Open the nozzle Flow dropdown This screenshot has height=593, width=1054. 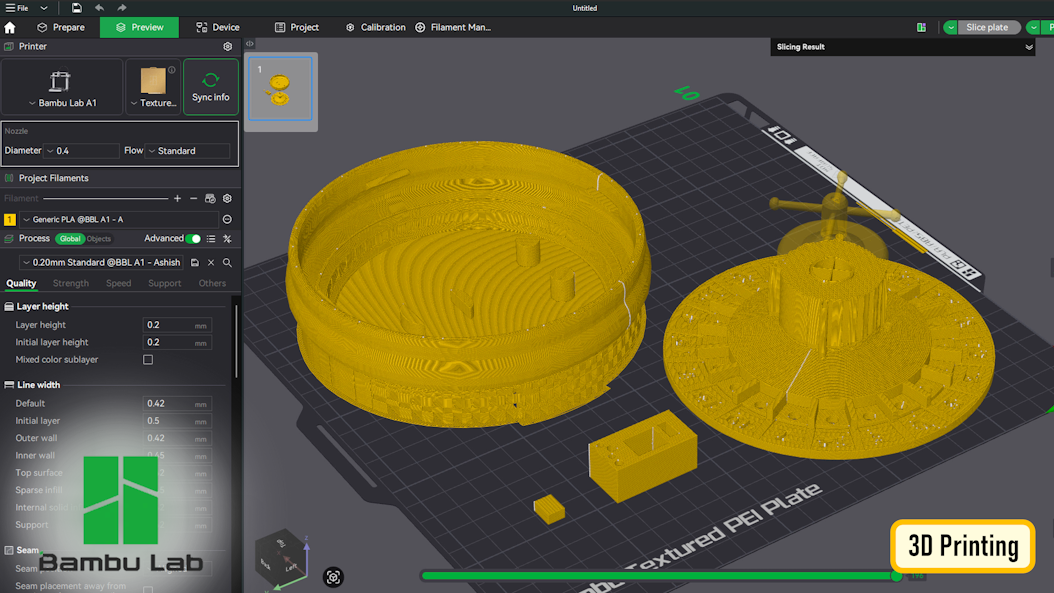click(188, 151)
